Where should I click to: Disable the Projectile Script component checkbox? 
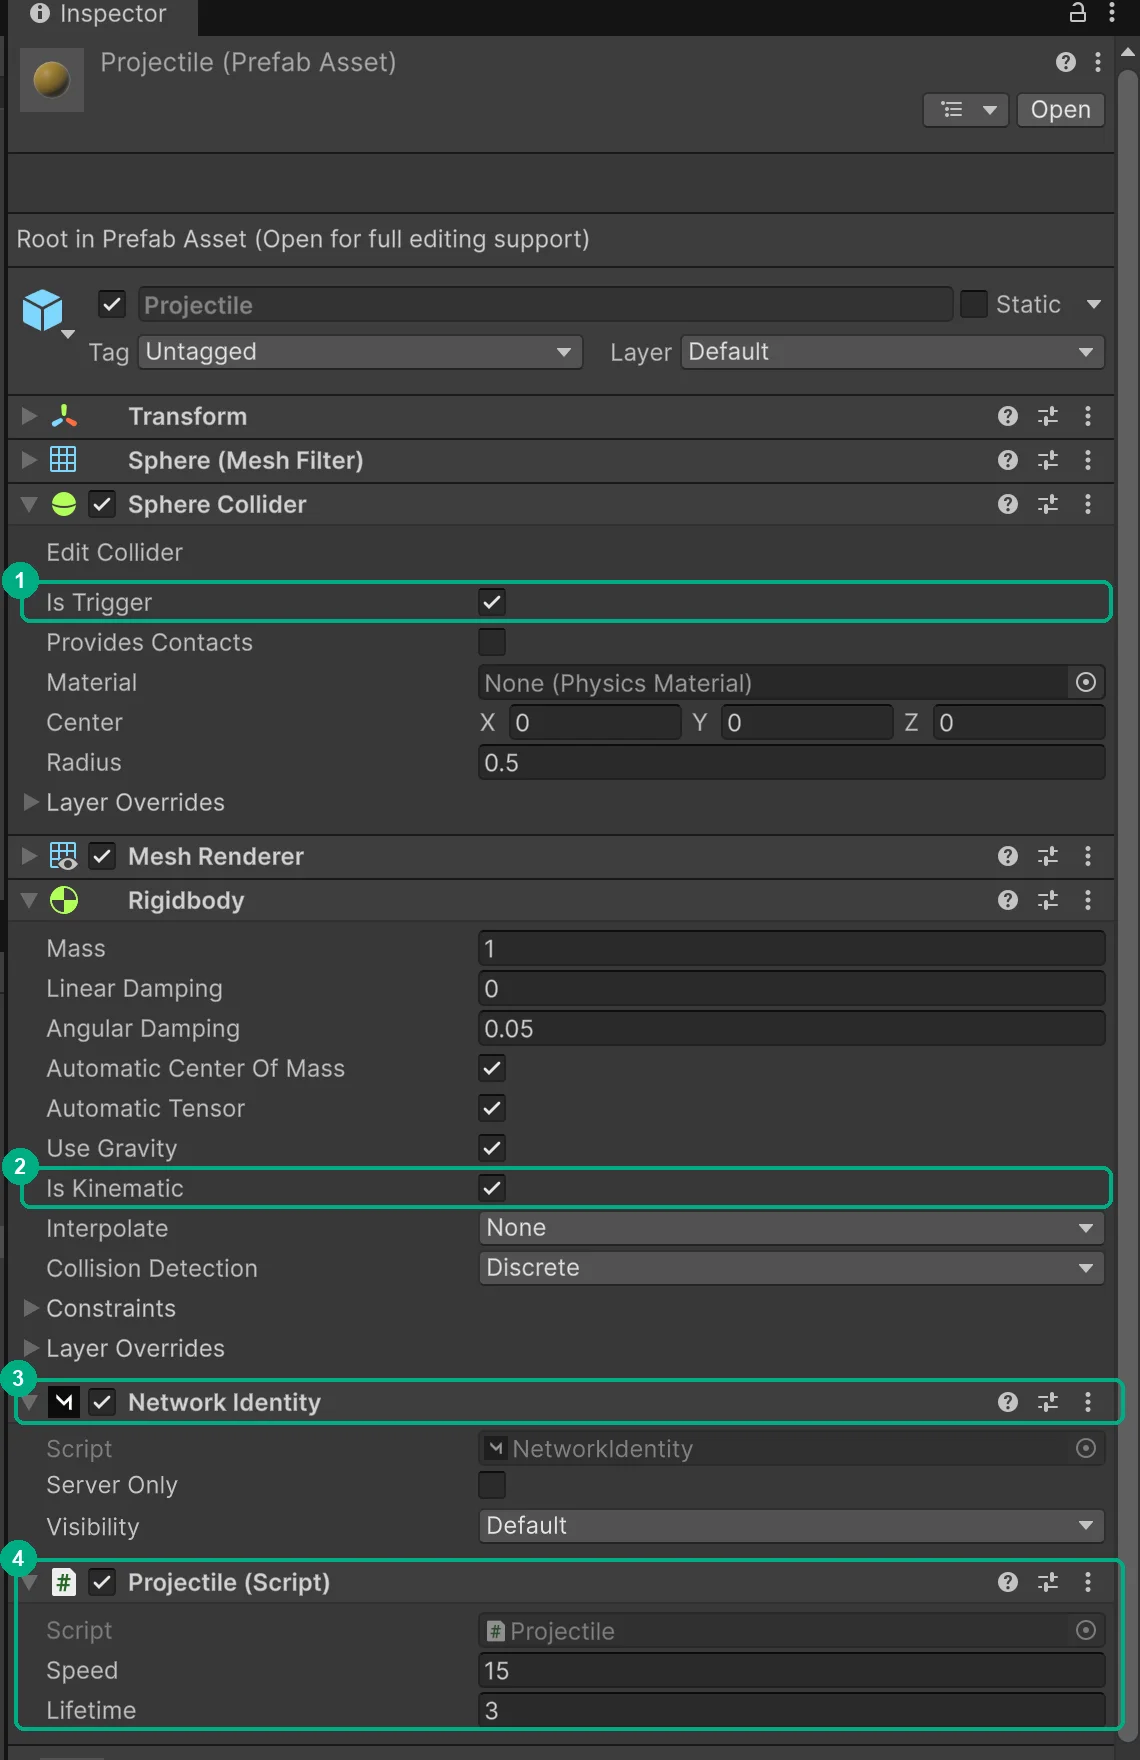pyautogui.click(x=102, y=1582)
